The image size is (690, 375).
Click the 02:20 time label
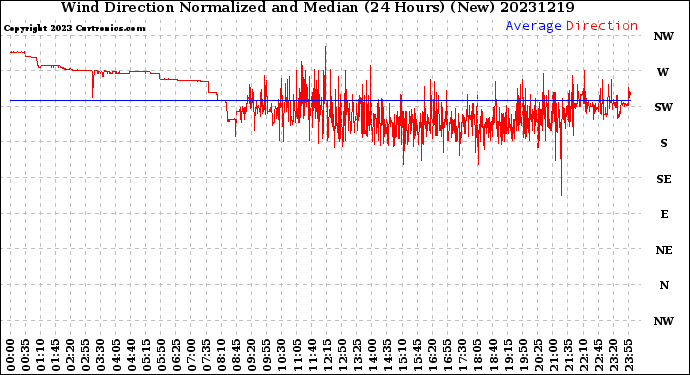[x=71, y=355]
